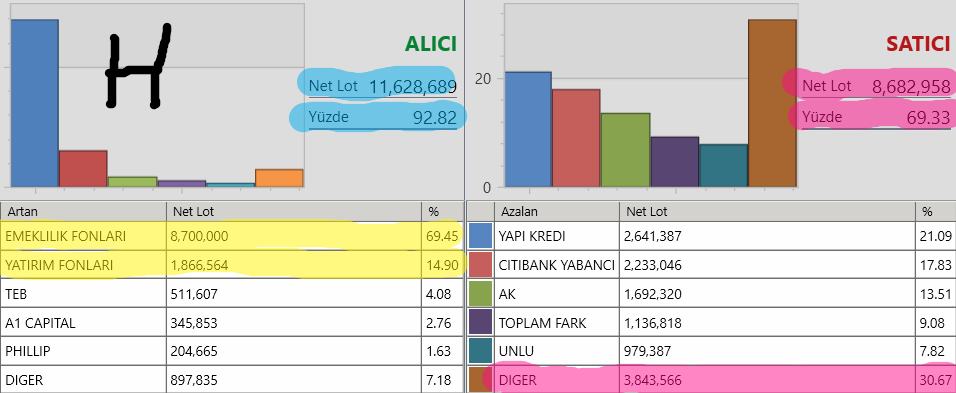This screenshot has height=393, width=956.
Task: Click the tall blue bar in ALICI chart
Action: pyautogui.click(x=35, y=103)
